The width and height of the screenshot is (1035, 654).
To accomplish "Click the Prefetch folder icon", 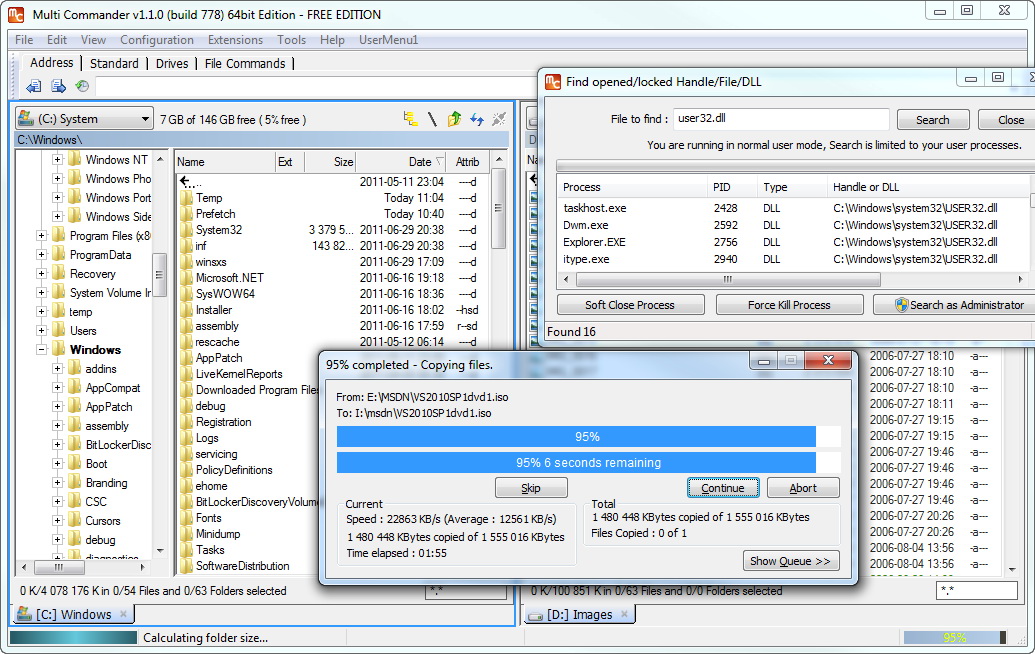I will click(185, 214).
